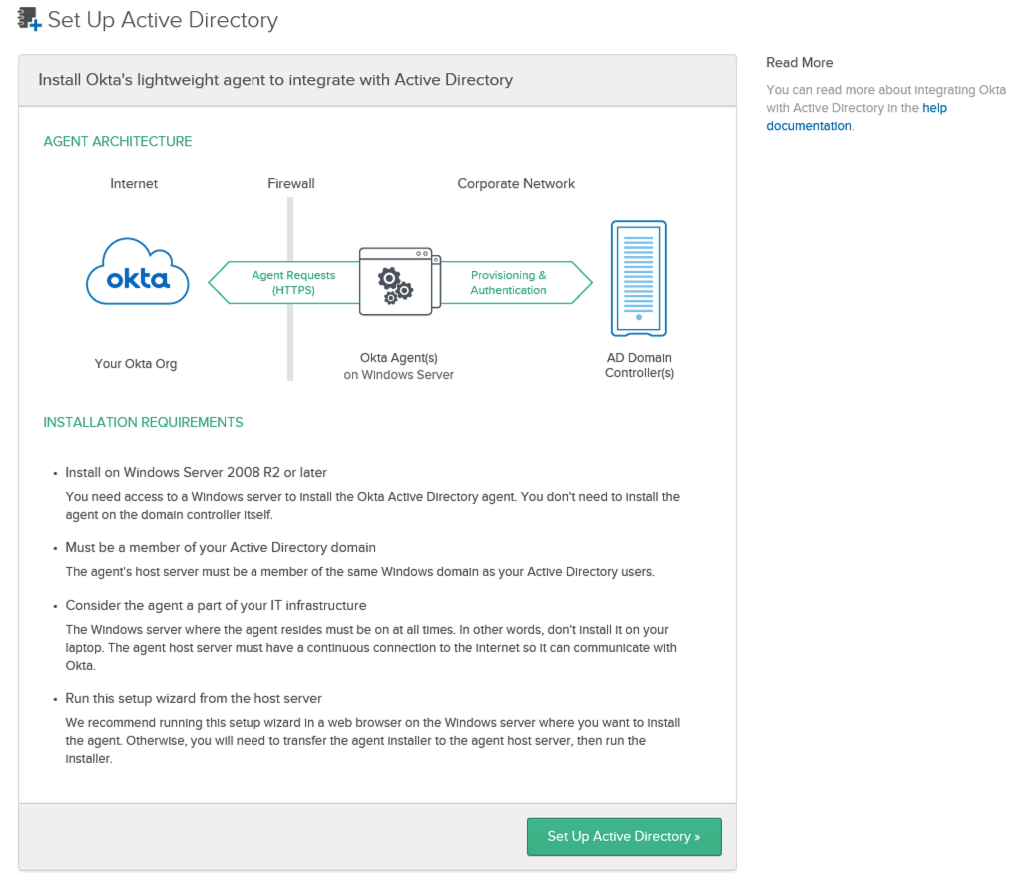Click the Install Okta's lightweight agent panel header
The height and width of the screenshot is (874, 1027).
coord(275,80)
